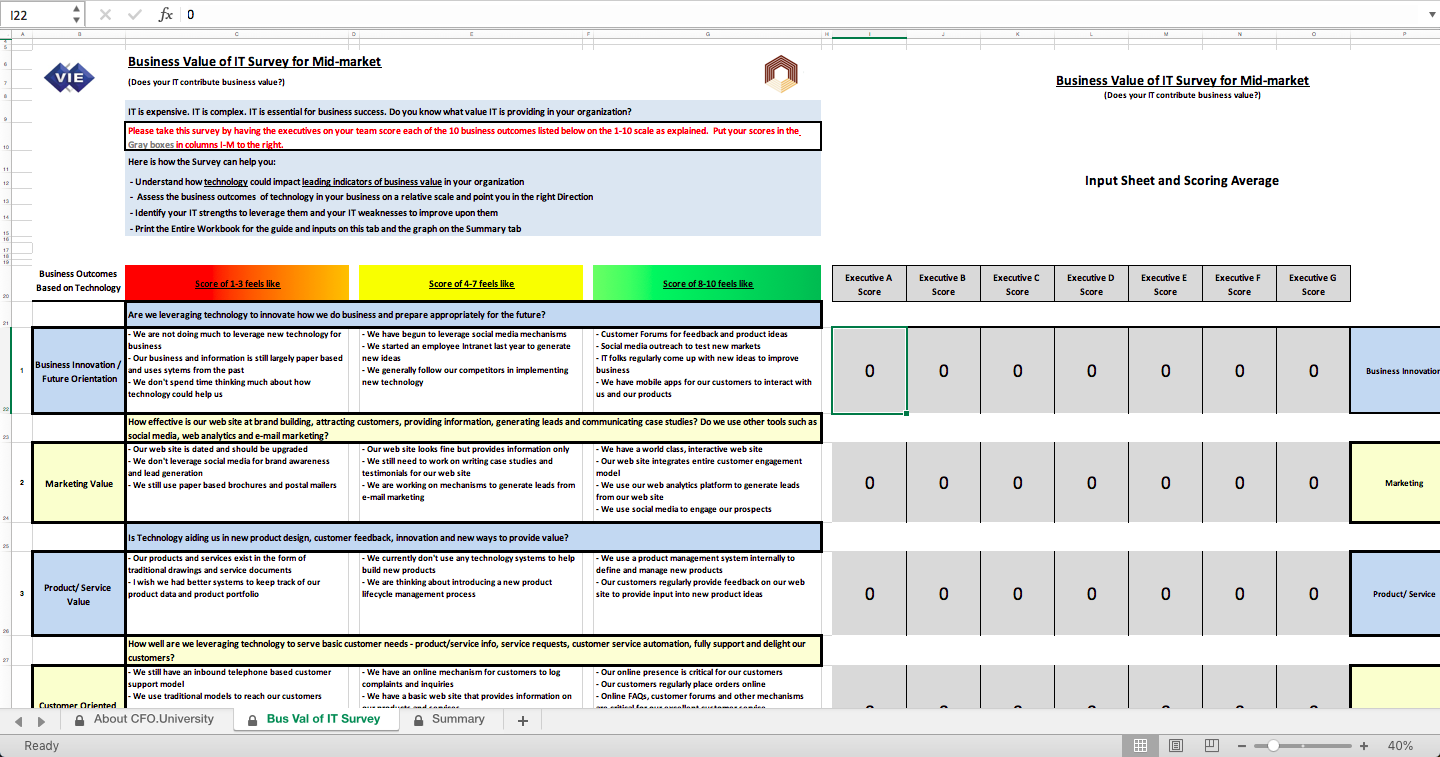This screenshot has width=1440, height=757.
Task: Click the zoom slider handle
Action: tap(1273, 746)
